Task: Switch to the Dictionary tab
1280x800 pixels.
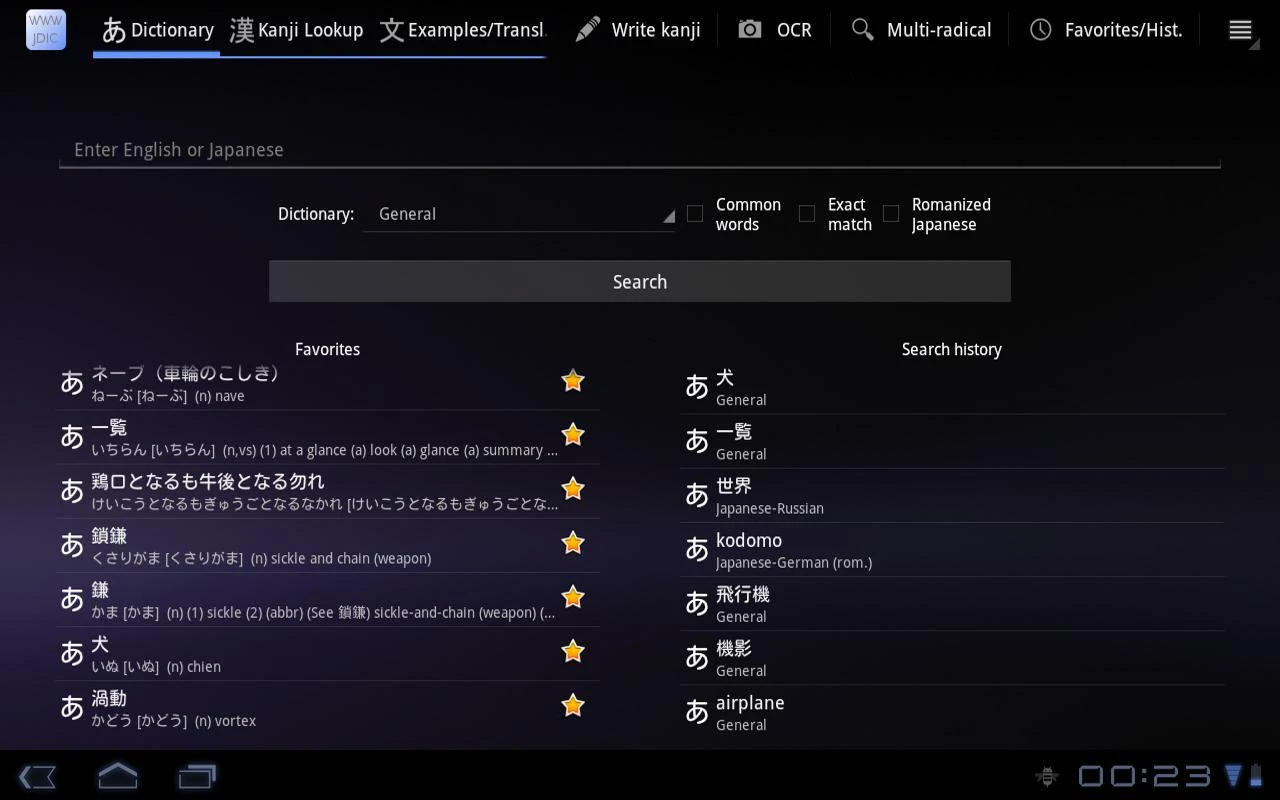Action: tap(156, 30)
